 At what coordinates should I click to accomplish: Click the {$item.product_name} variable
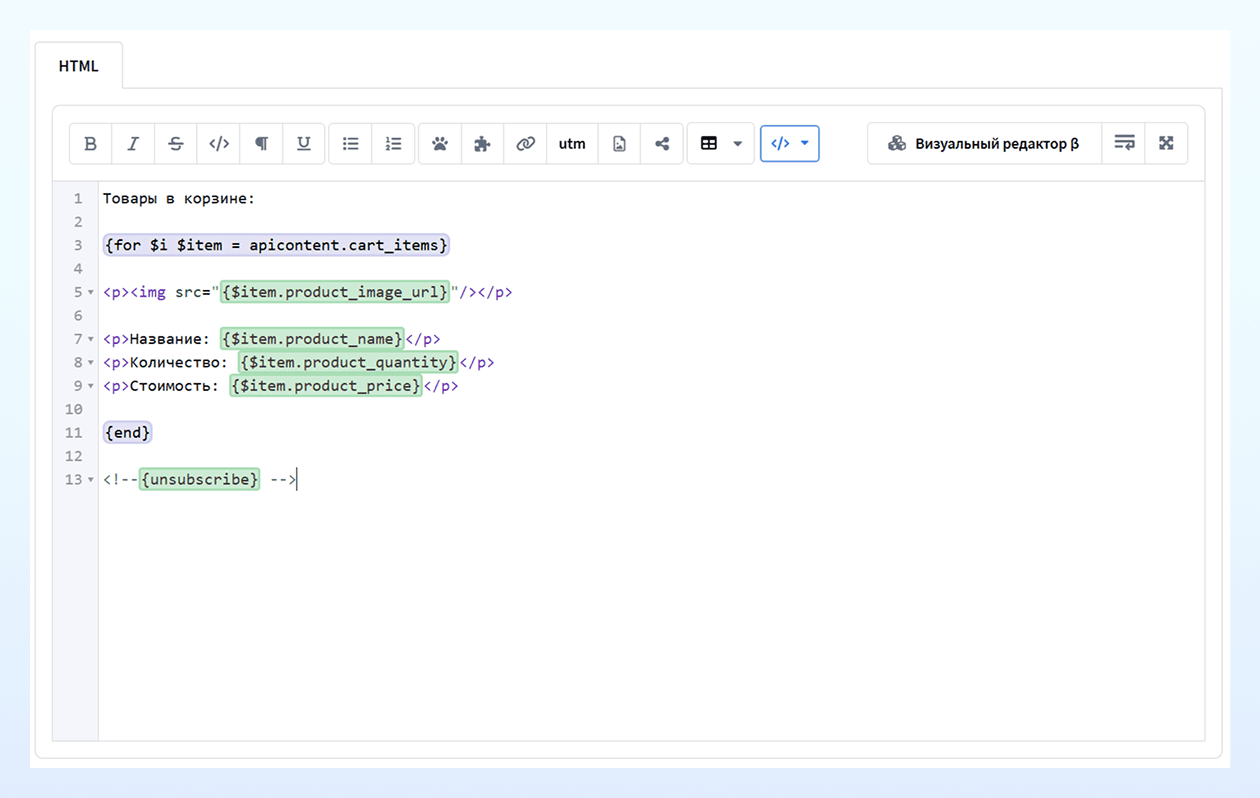[x=312, y=339]
